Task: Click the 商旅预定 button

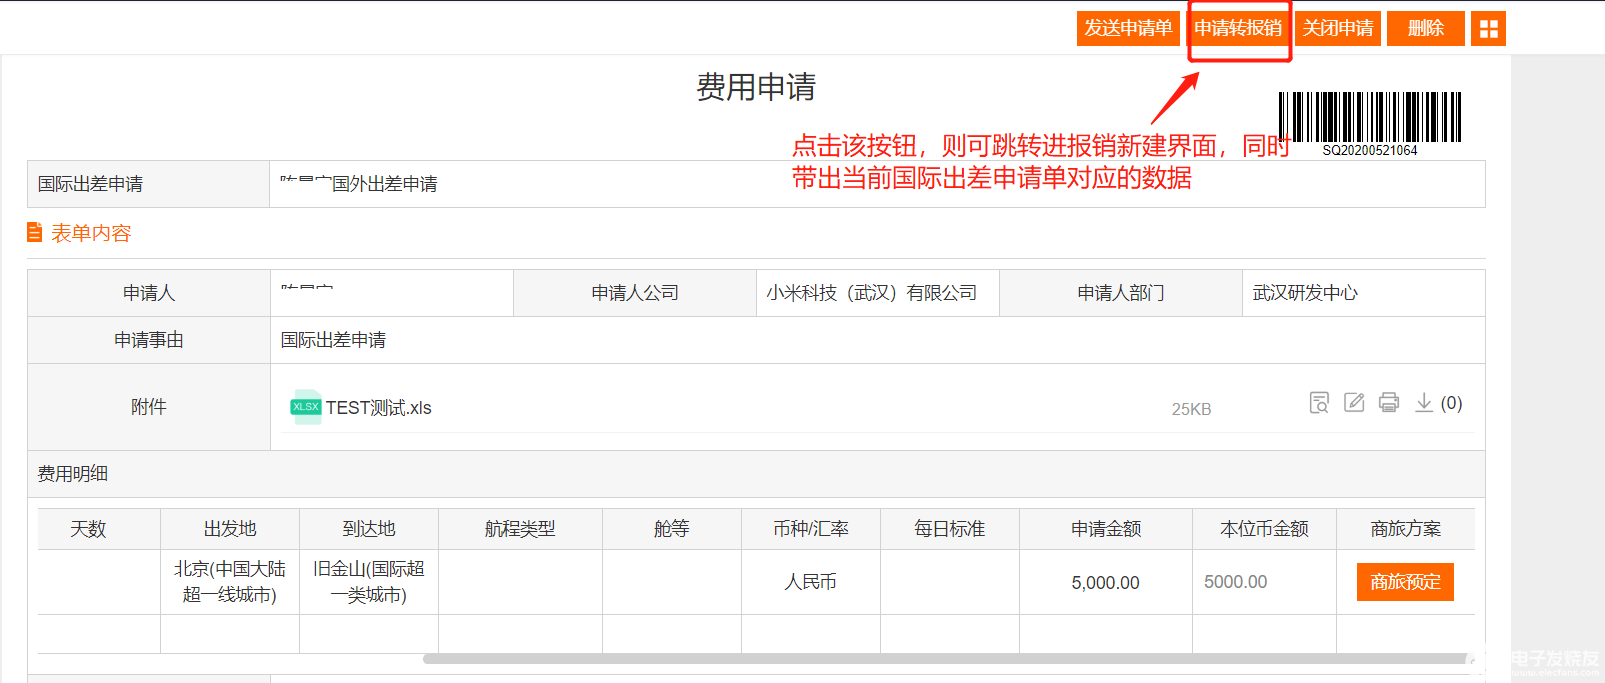Action: [1405, 582]
